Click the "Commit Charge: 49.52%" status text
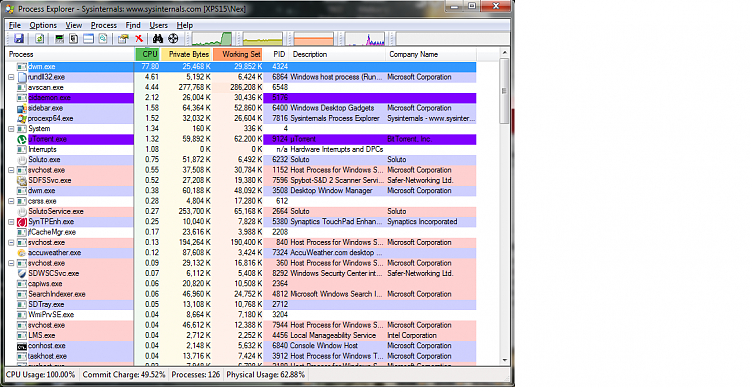The image size is (750, 387). [x=124, y=375]
